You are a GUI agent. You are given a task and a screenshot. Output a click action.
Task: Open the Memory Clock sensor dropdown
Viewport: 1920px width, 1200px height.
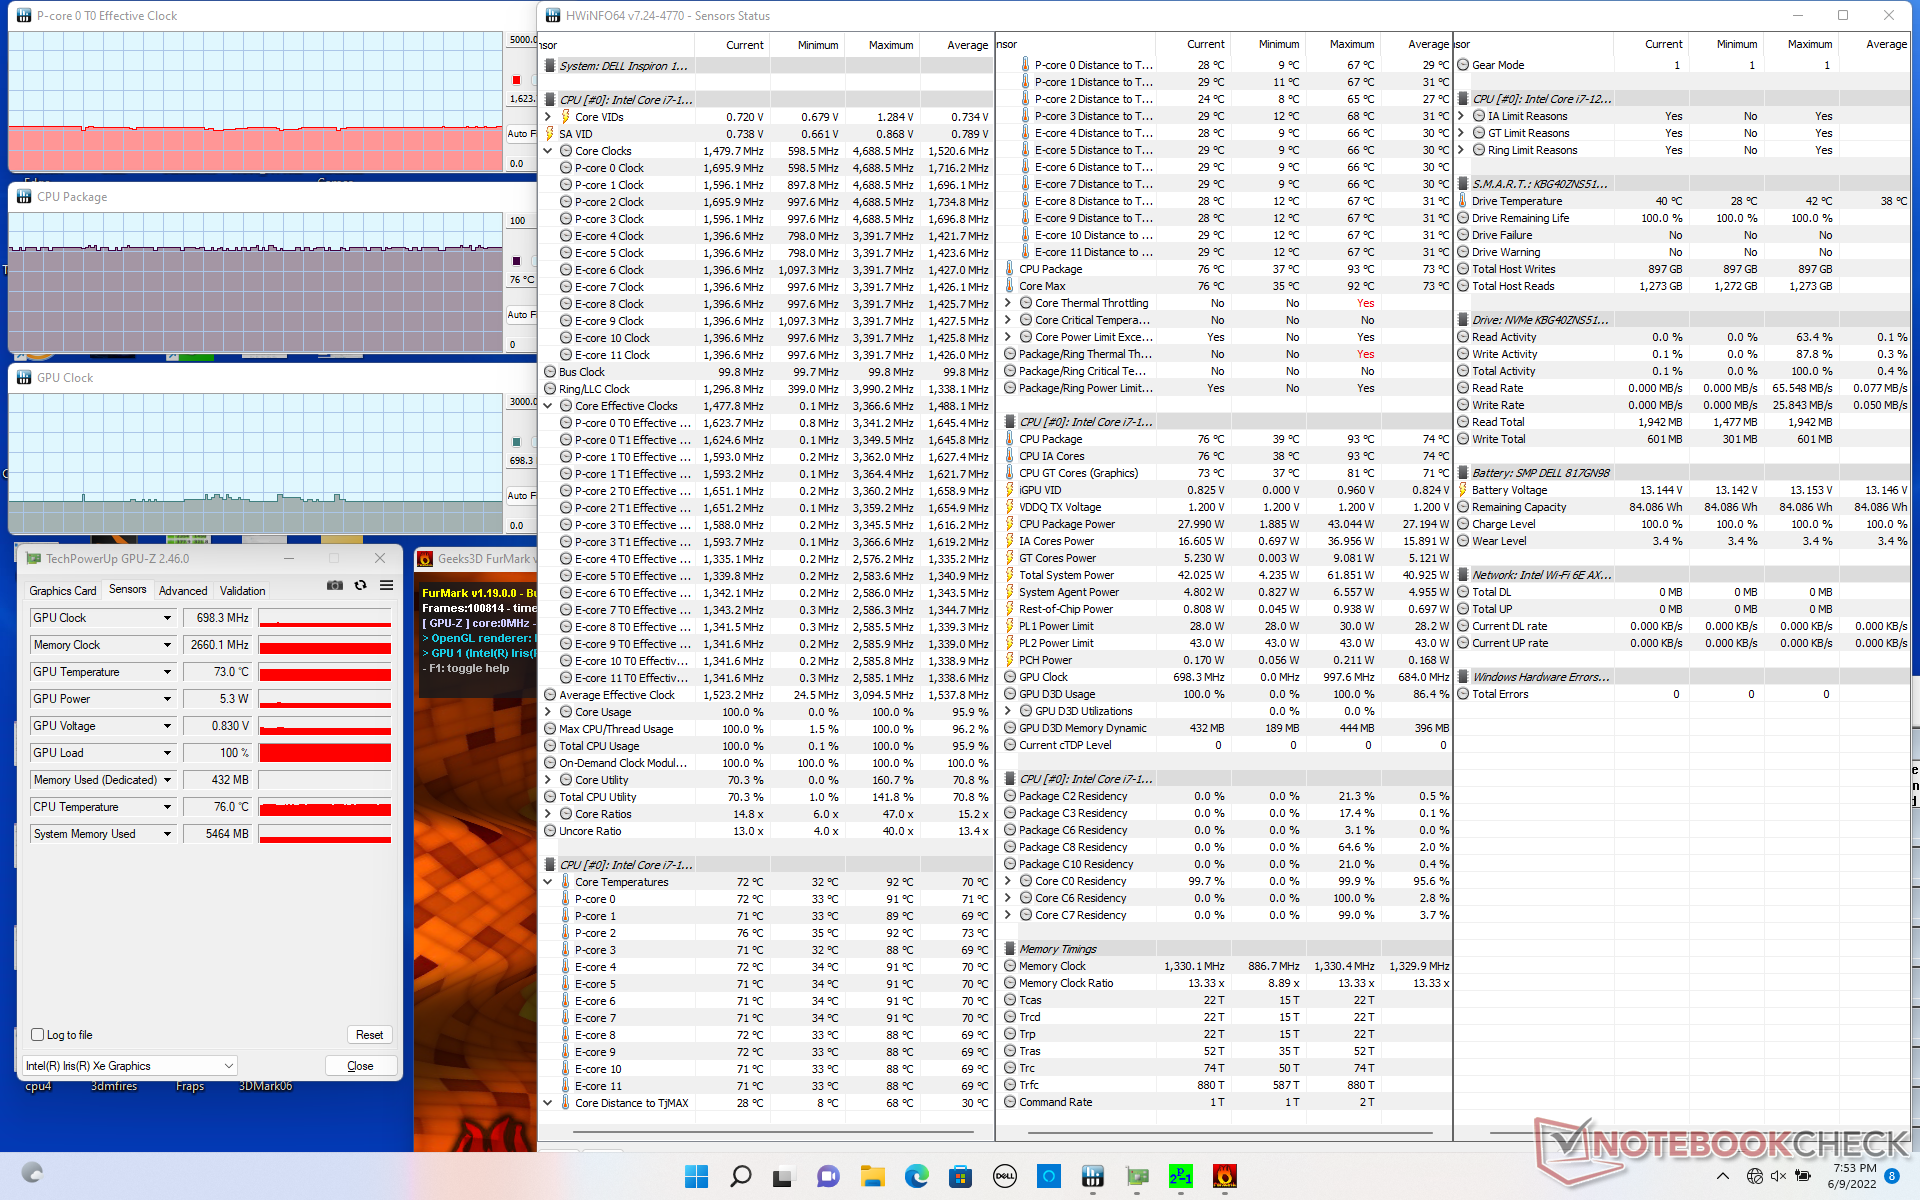[x=167, y=645]
